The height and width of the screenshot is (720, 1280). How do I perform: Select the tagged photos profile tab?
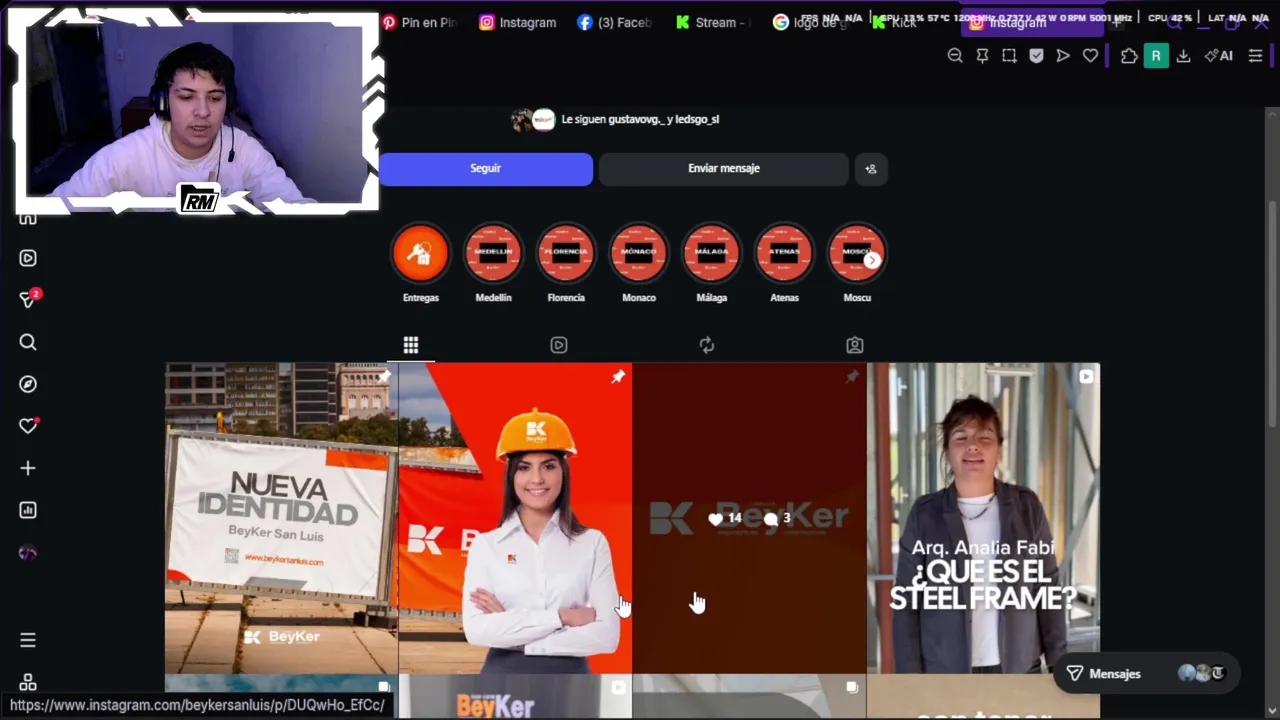(x=855, y=345)
